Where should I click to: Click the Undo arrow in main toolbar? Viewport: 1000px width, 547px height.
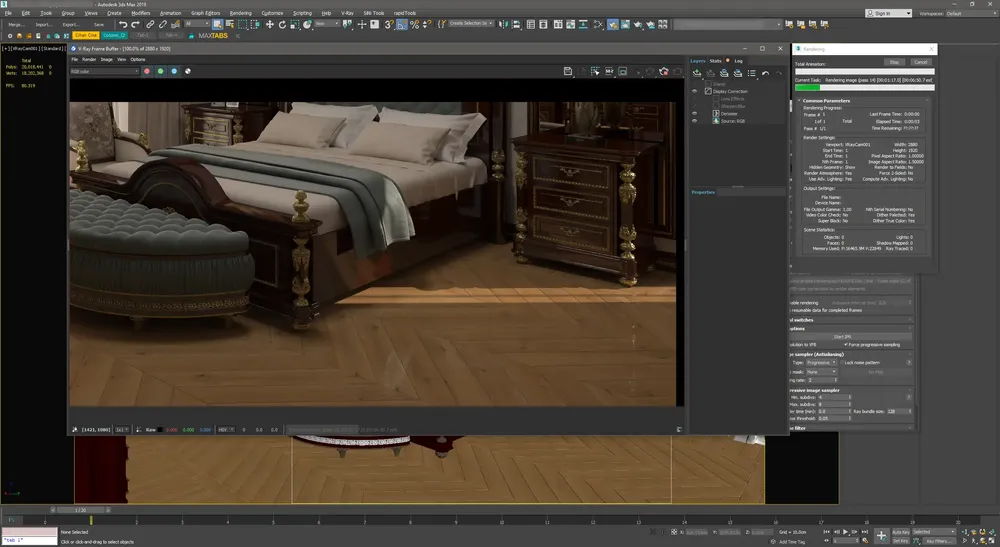click(122, 24)
